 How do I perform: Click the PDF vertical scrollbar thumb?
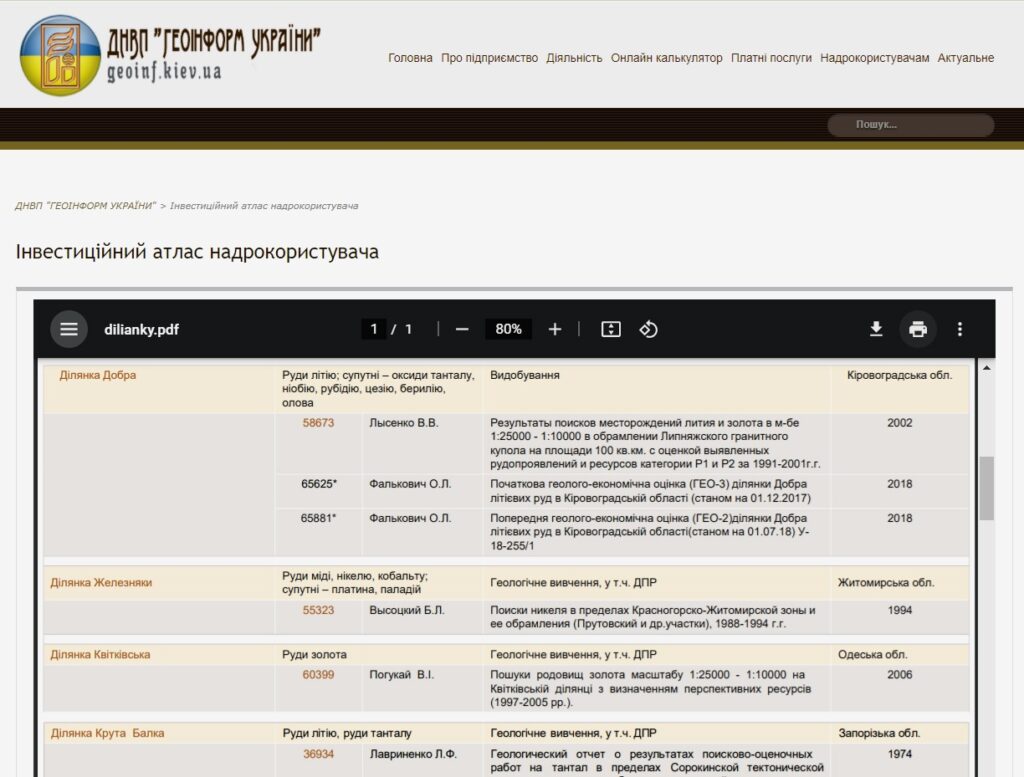pos(987,488)
